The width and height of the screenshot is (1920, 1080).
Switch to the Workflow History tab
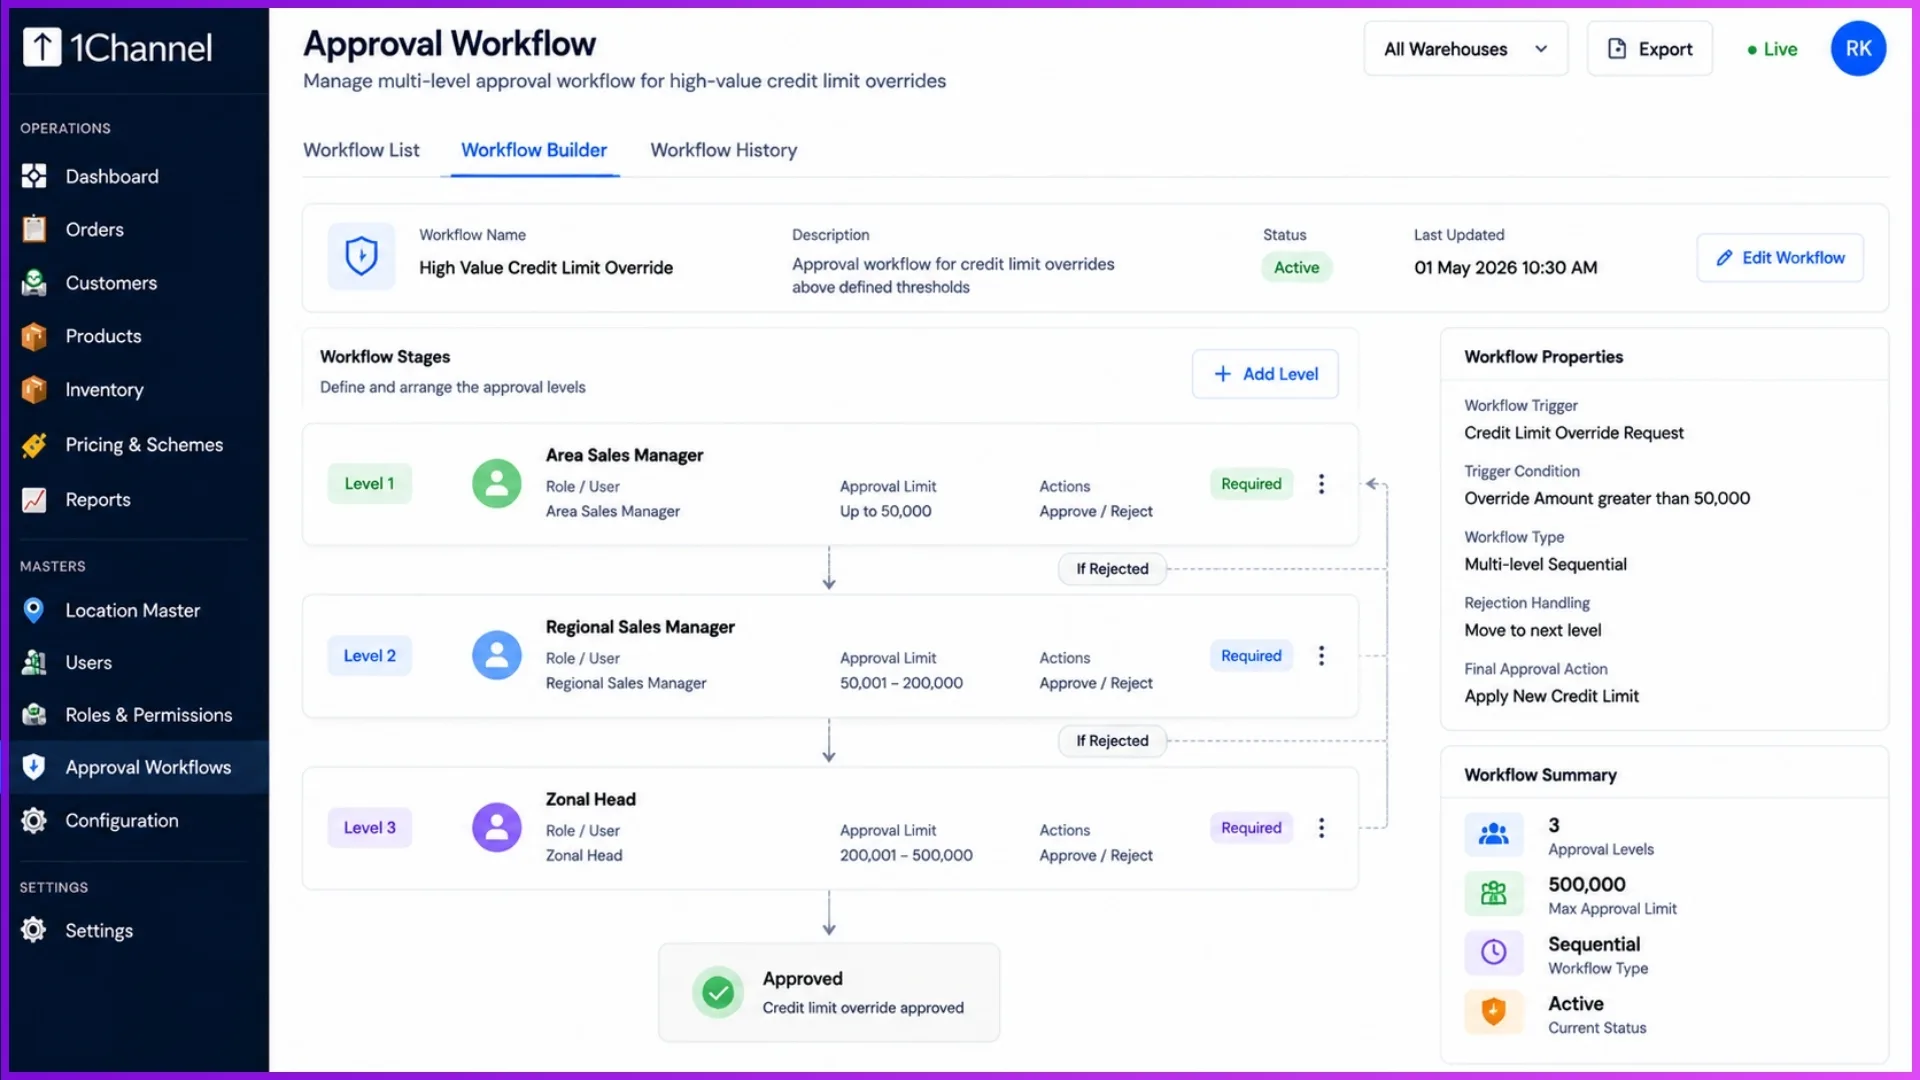tap(724, 150)
